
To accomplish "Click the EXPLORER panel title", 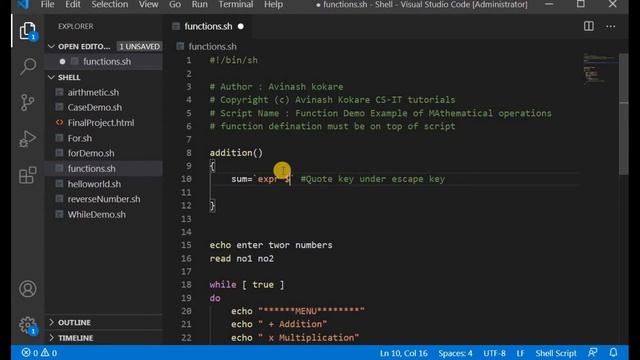I will point(76,26).
